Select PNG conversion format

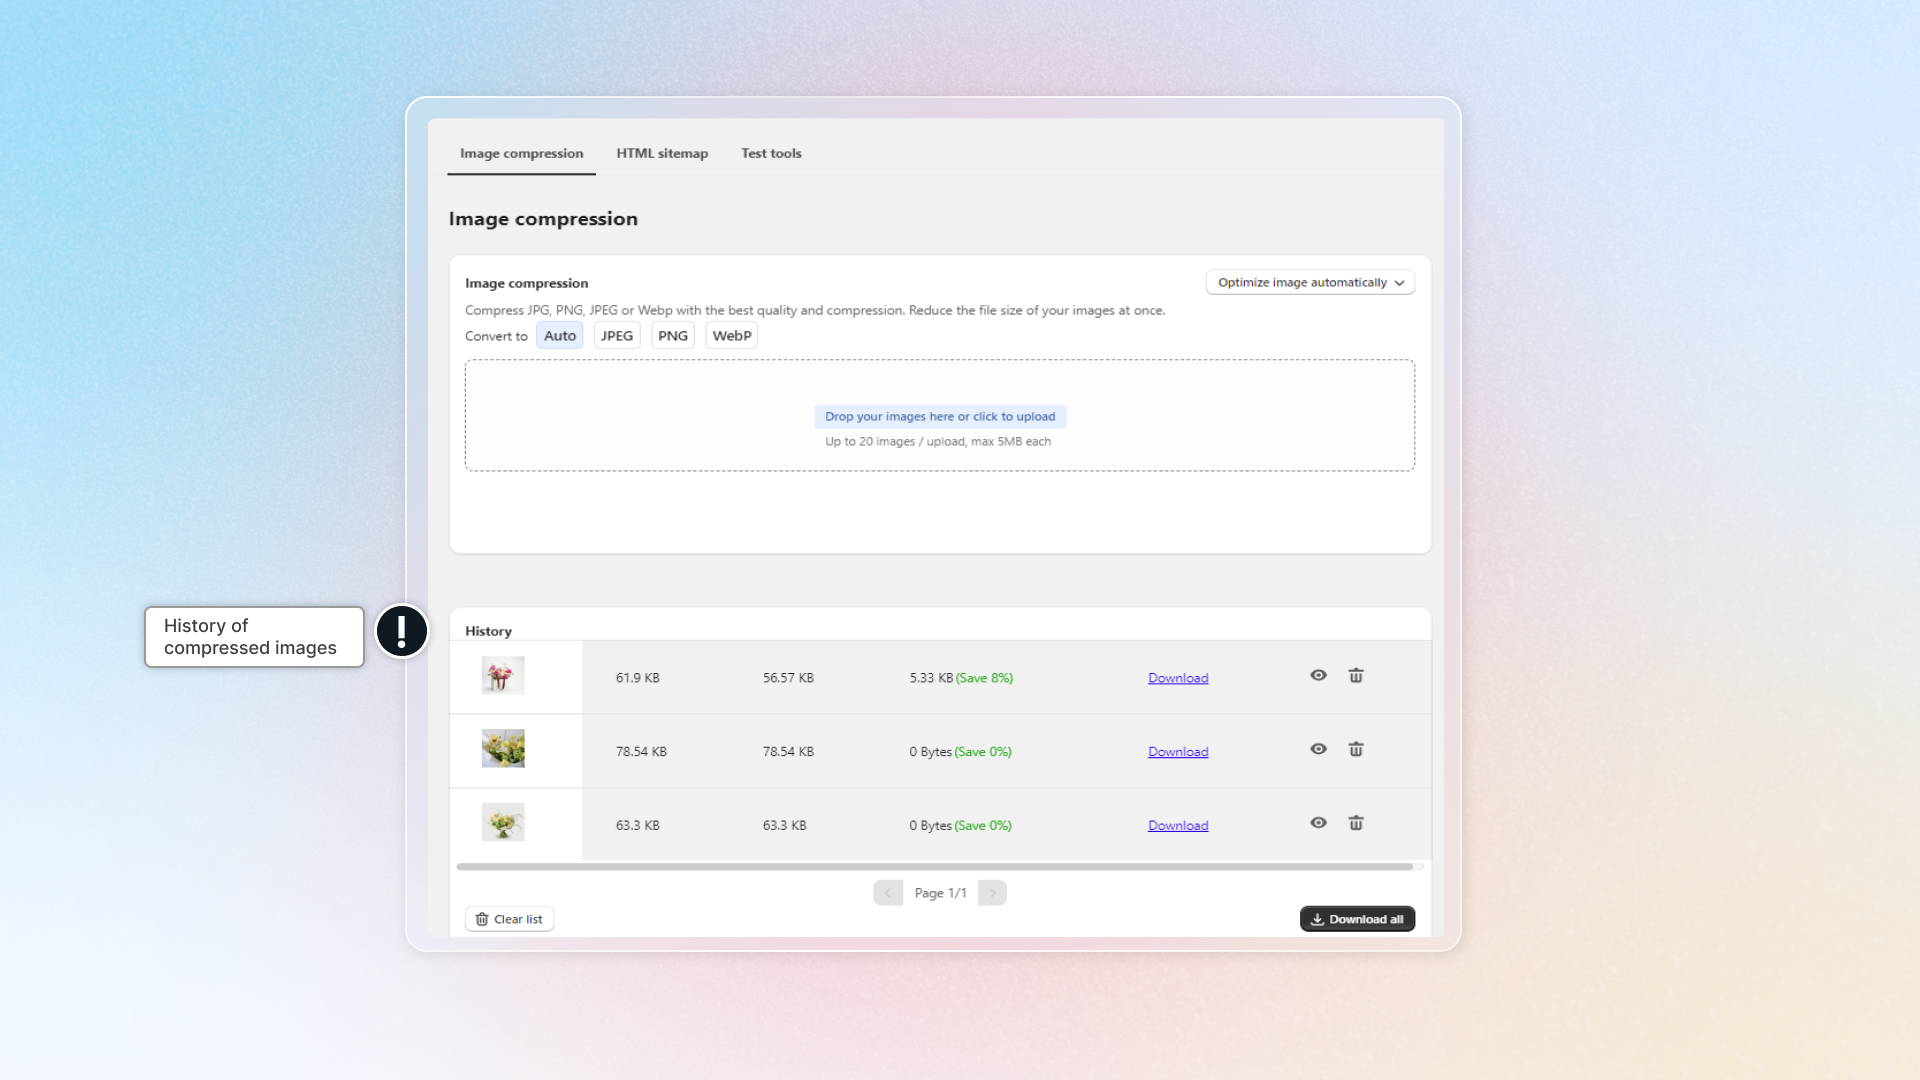[x=672, y=335]
